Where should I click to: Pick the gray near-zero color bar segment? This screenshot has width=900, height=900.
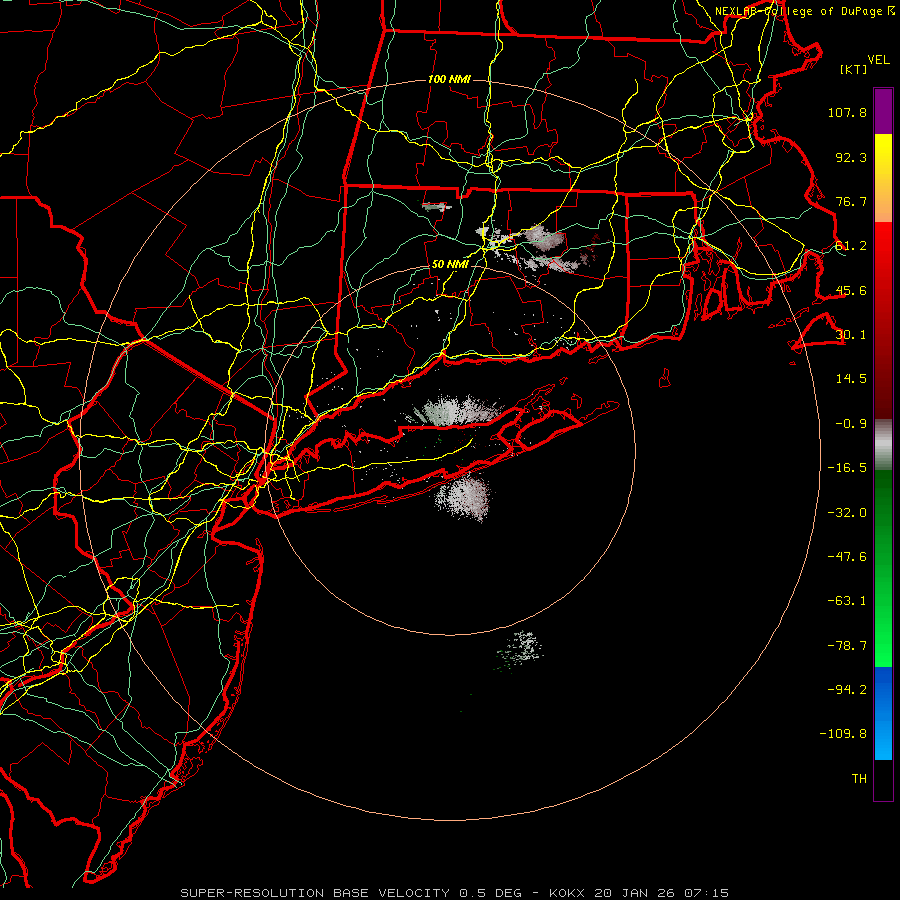click(883, 445)
